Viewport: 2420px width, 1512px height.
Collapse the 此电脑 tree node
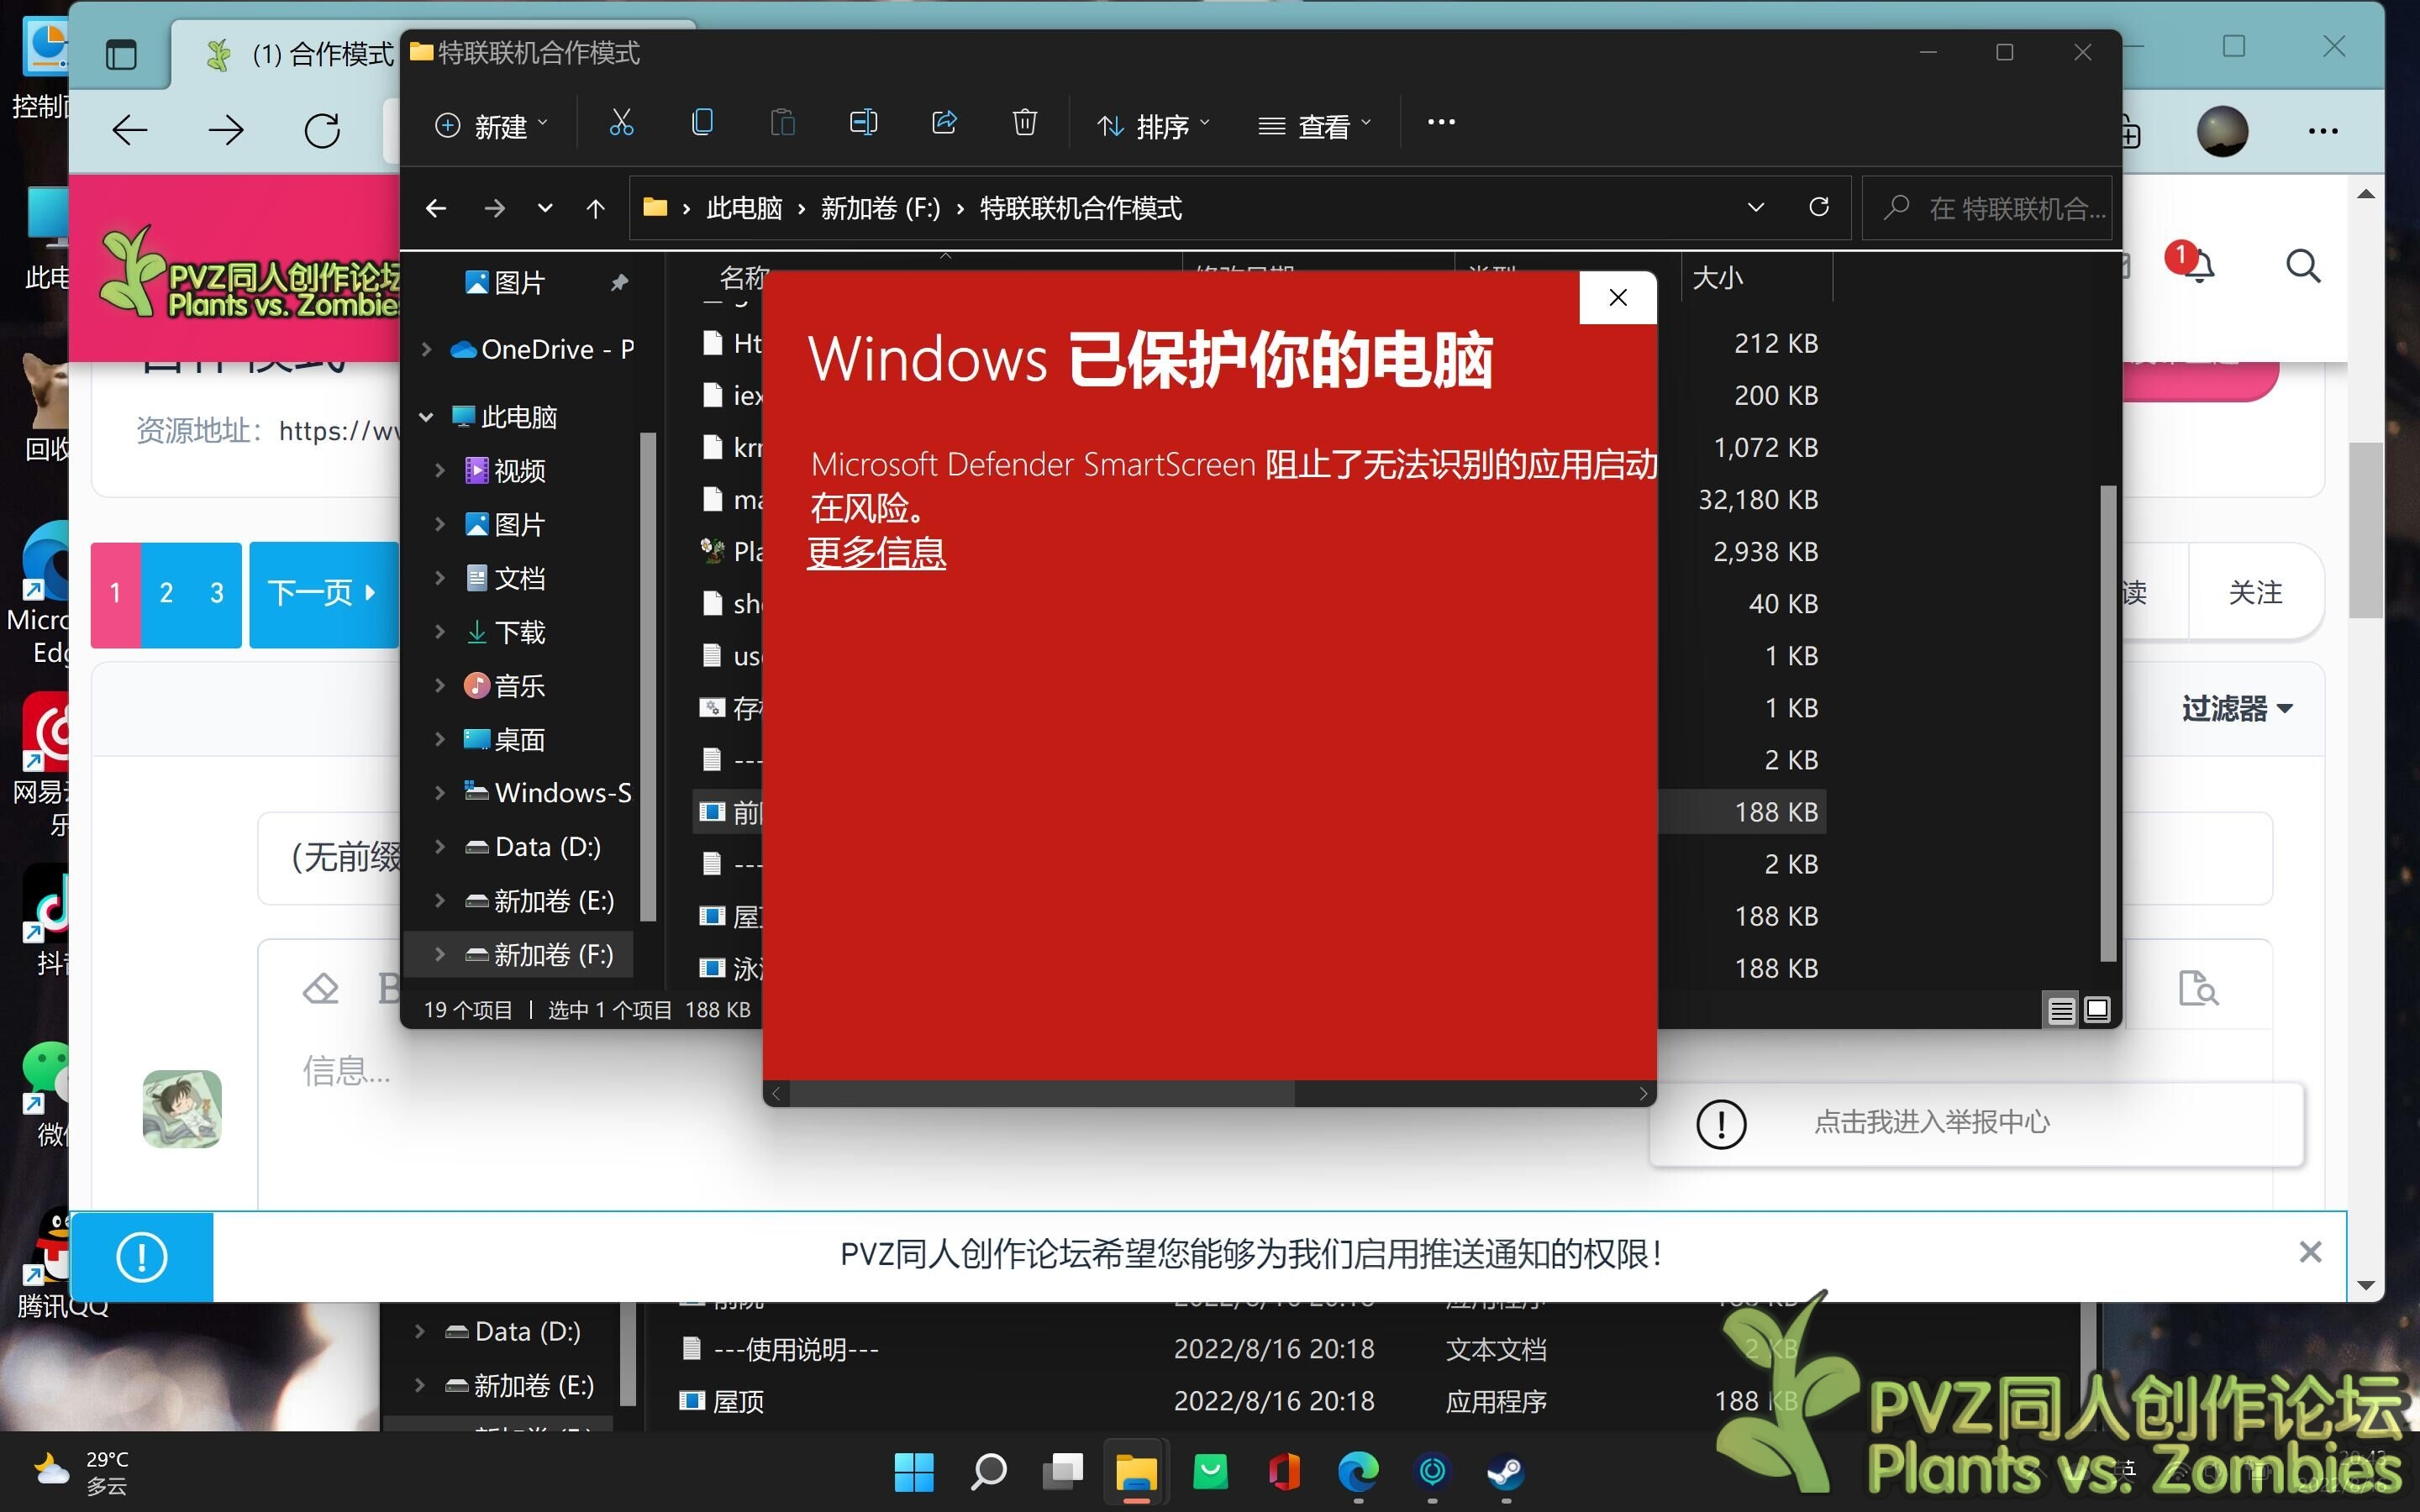426,417
